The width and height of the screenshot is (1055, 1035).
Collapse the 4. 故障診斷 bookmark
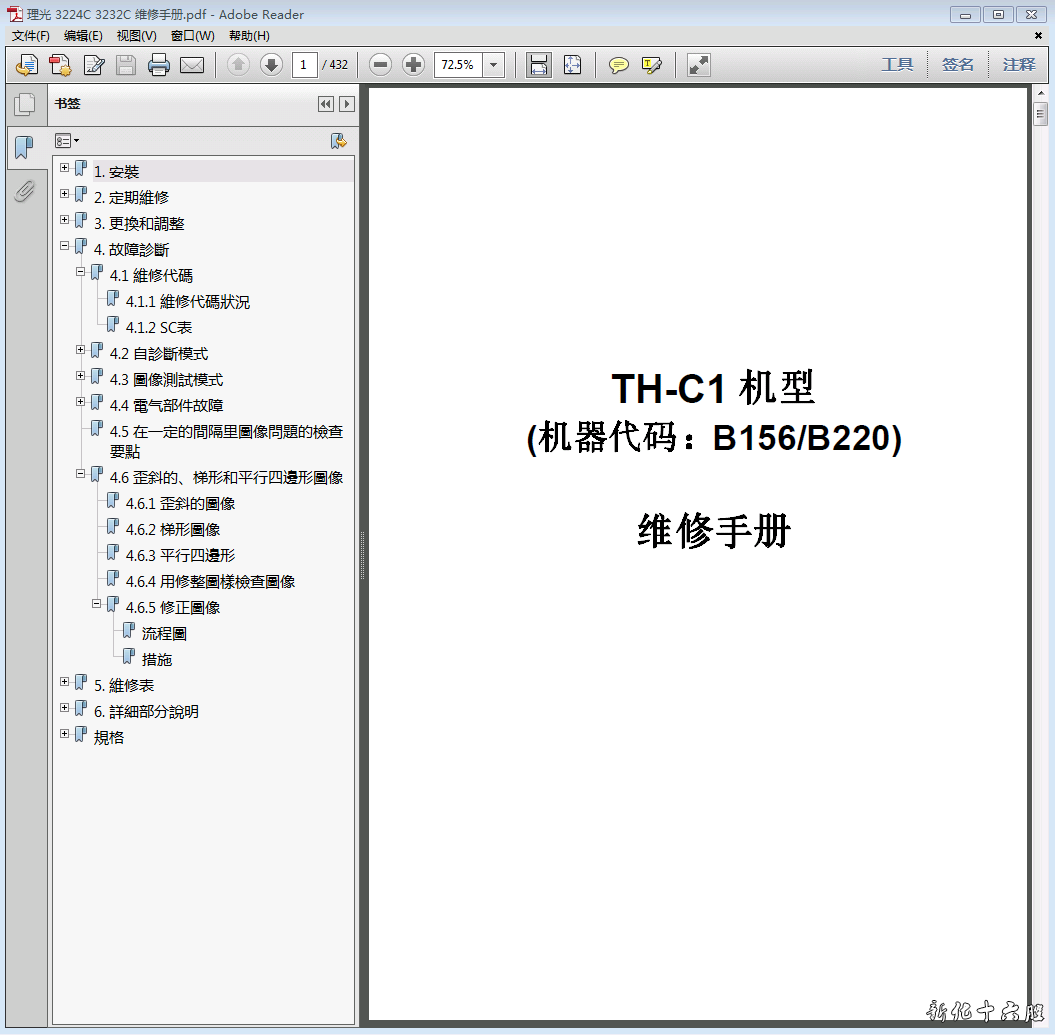(x=65, y=246)
